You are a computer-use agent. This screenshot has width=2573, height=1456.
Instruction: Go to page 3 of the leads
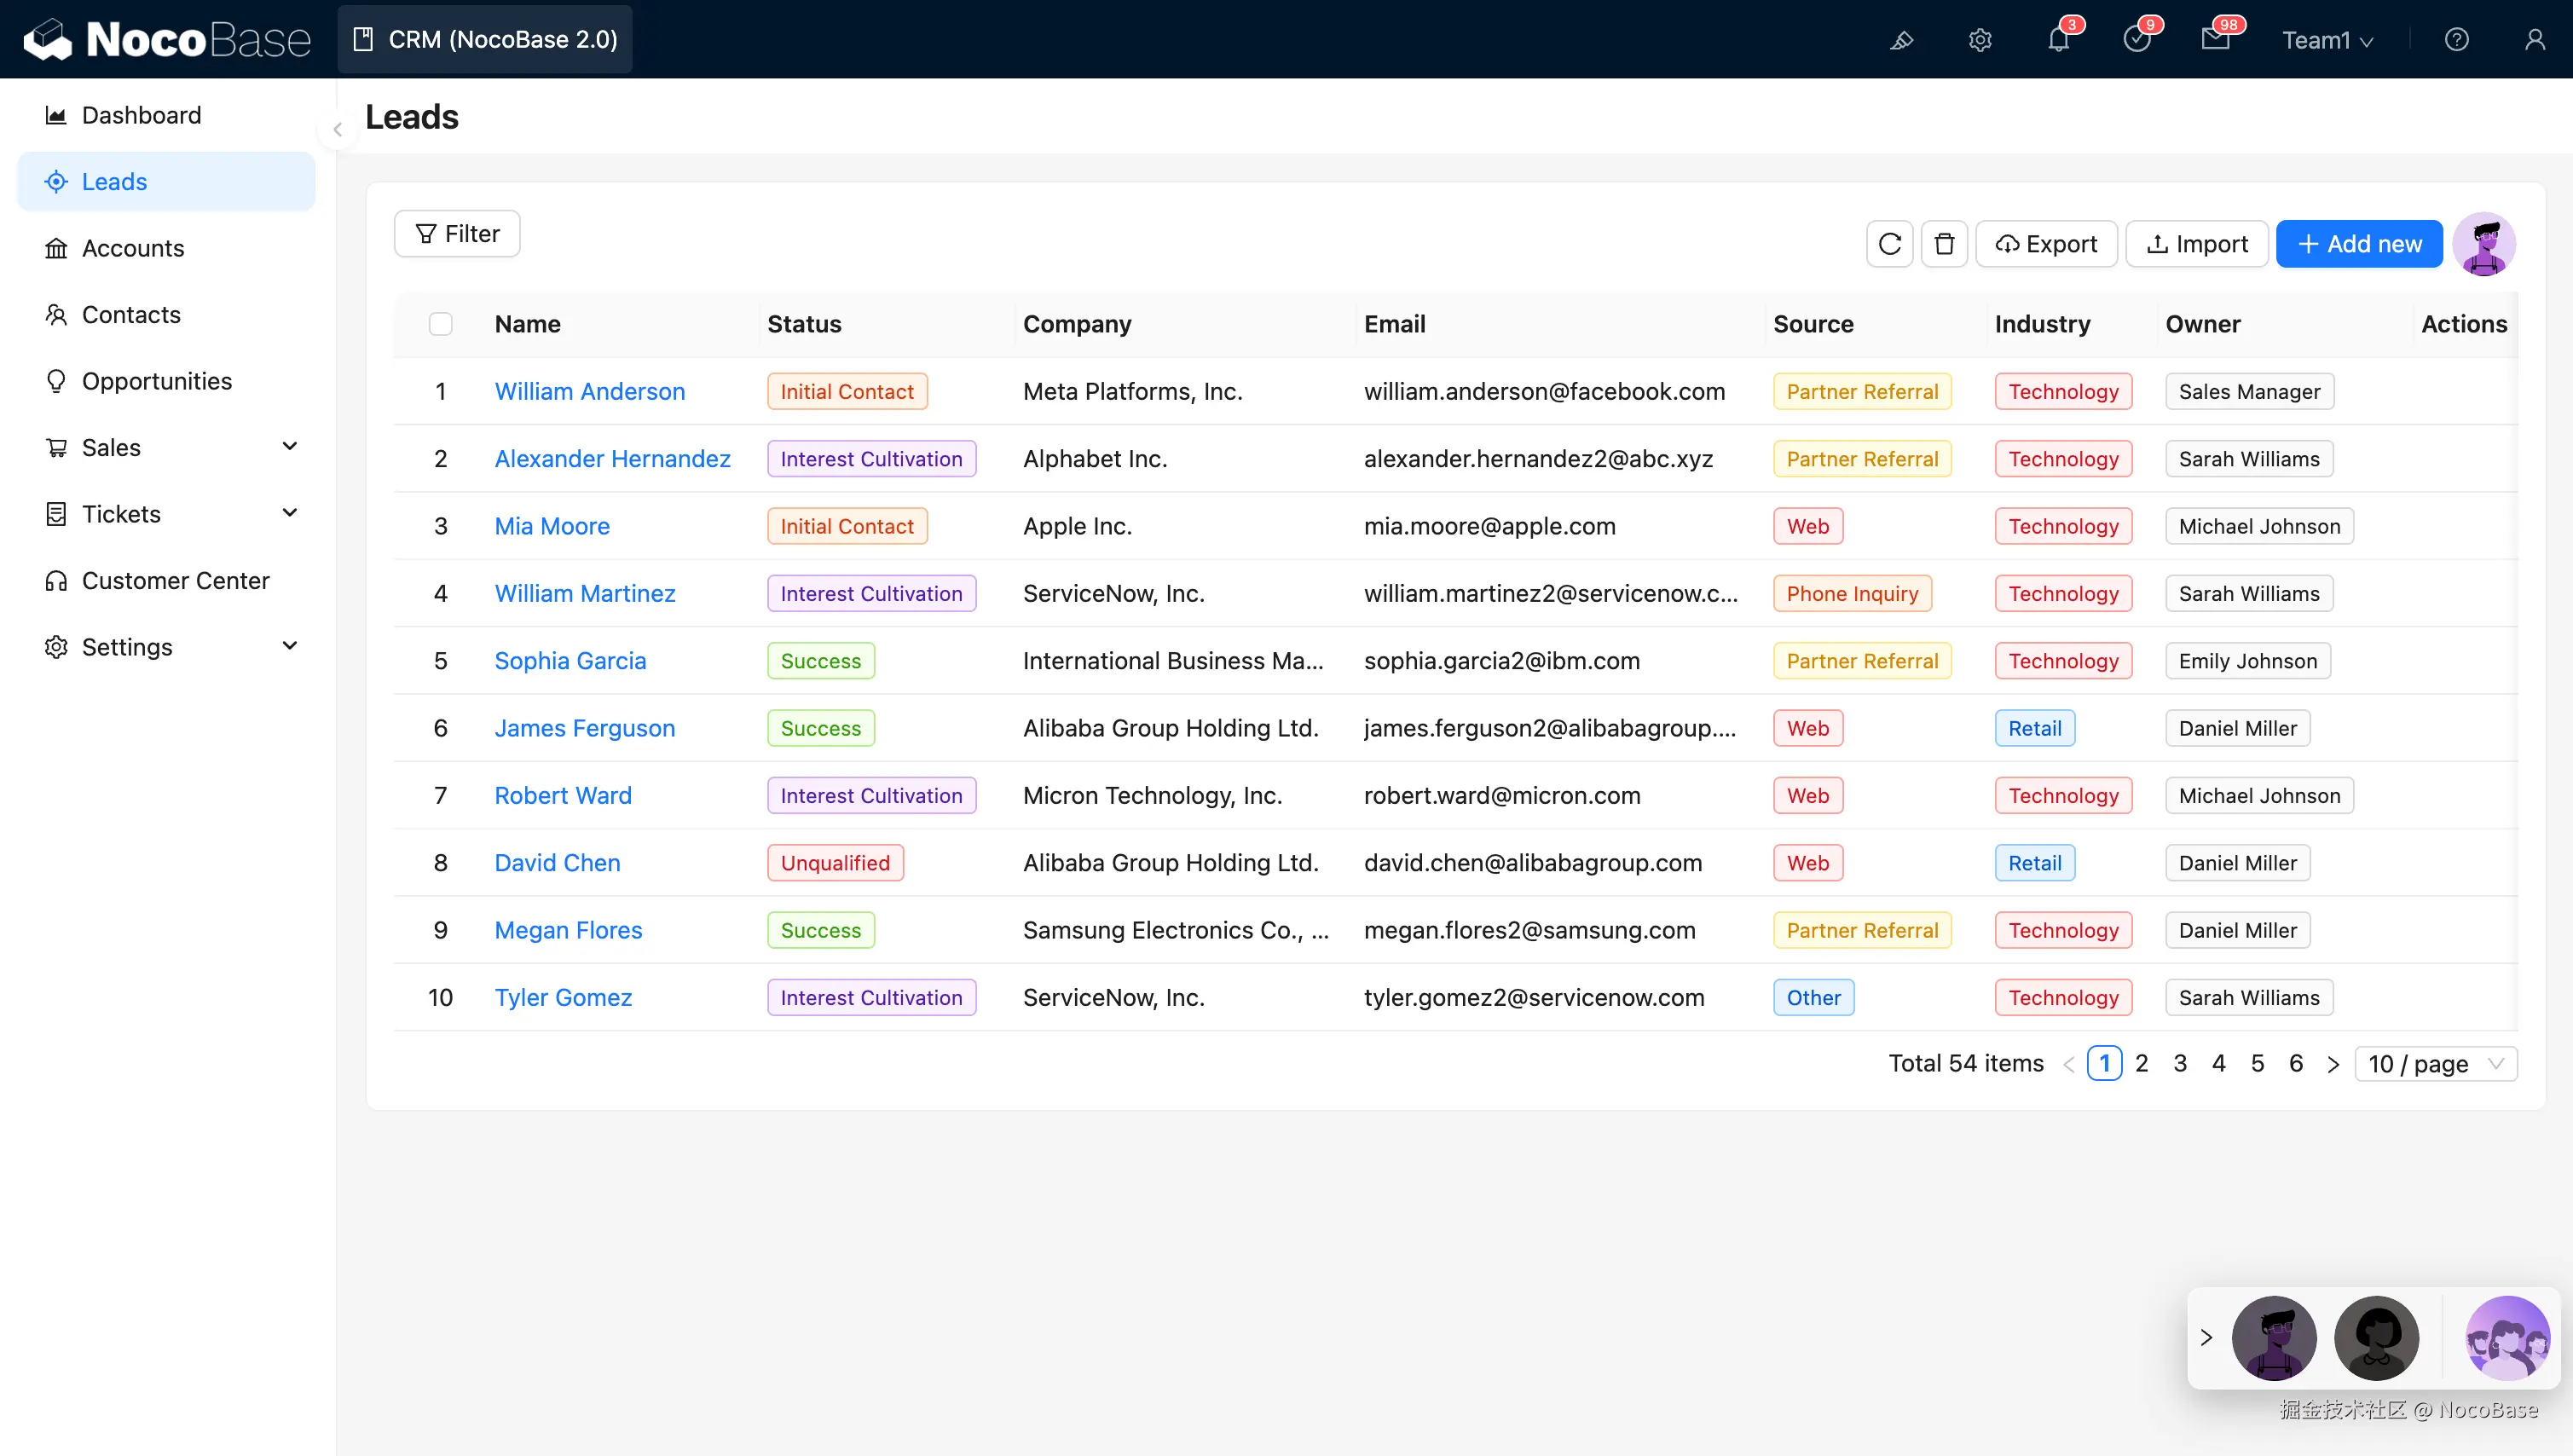coord(2180,1063)
